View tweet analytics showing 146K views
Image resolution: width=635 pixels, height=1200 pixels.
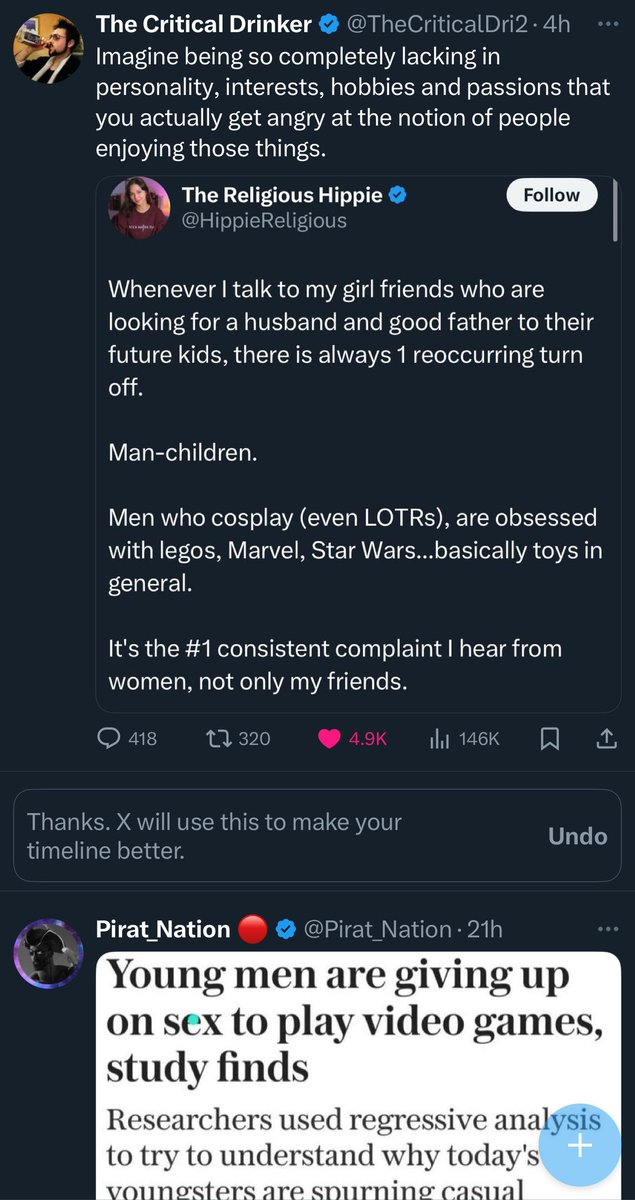coord(464,739)
